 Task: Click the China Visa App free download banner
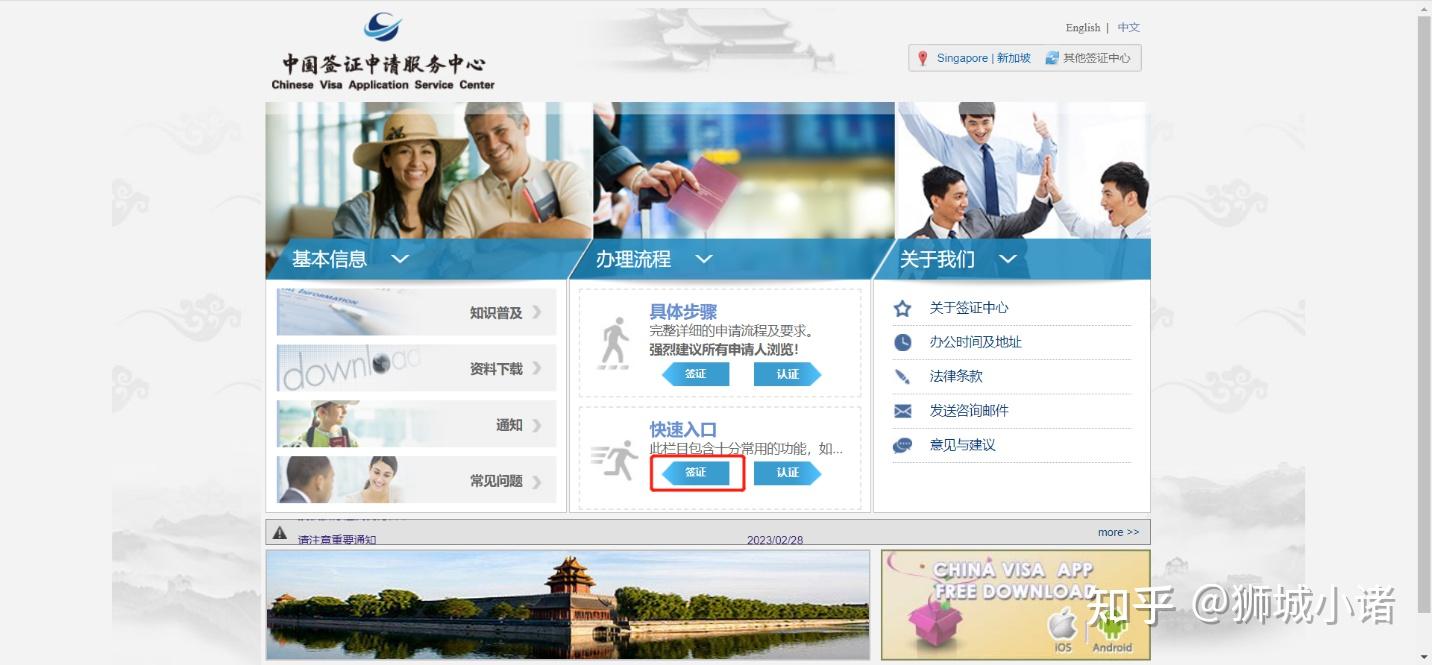(x=1016, y=605)
